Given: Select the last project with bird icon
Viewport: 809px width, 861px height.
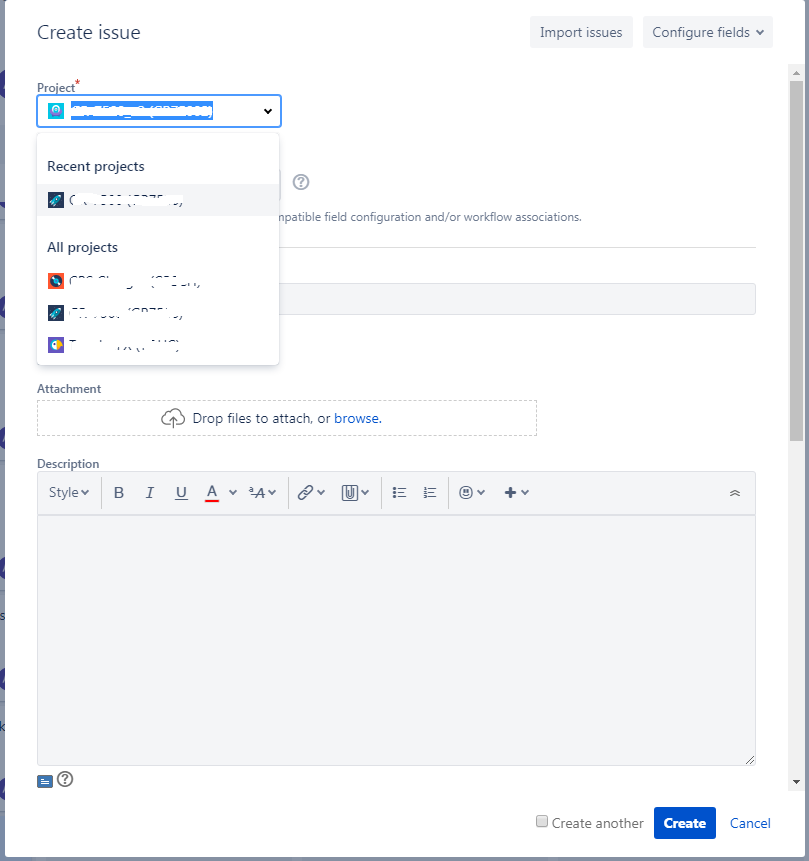Looking at the screenshot, I should point(158,345).
